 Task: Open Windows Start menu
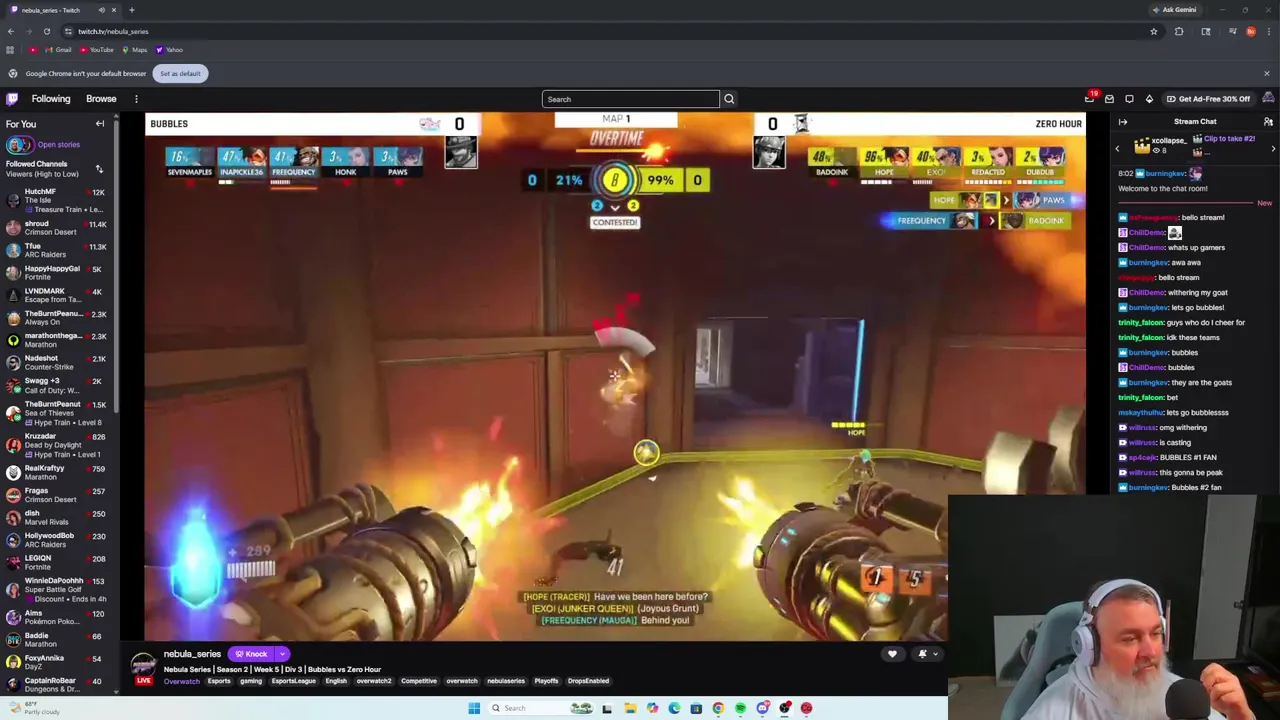pos(474,708)
